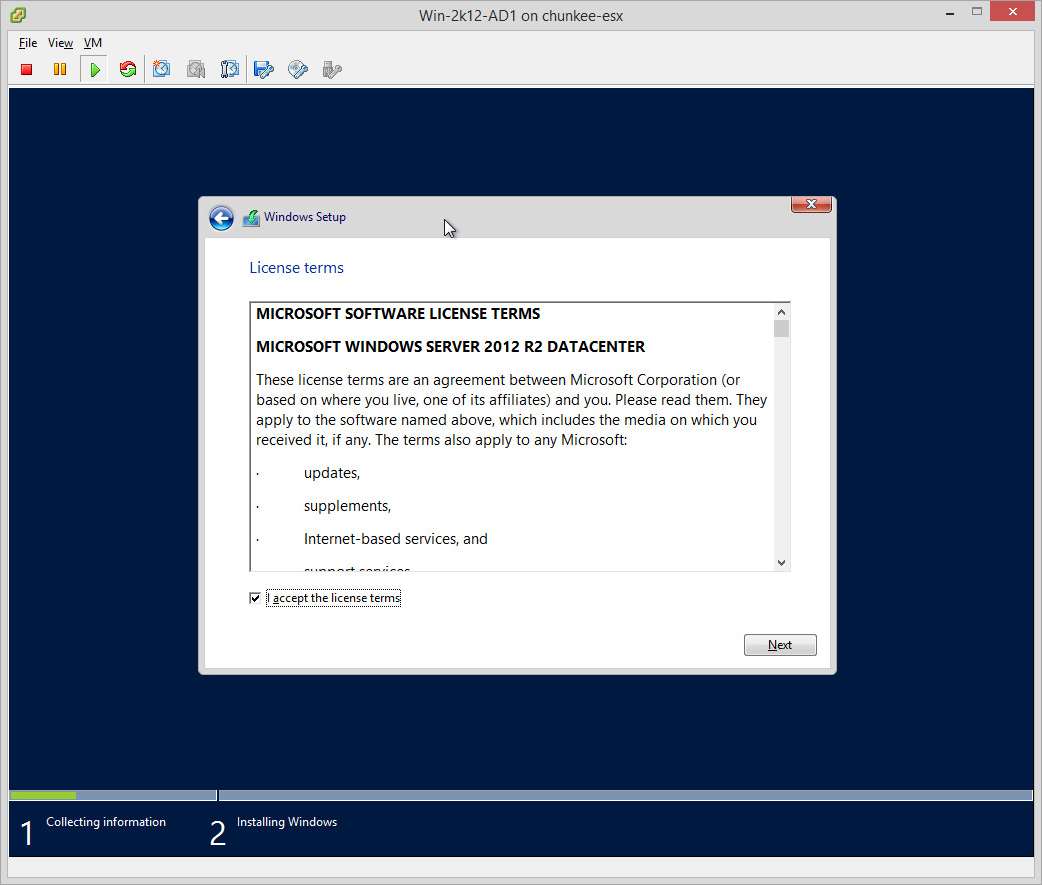1042x885 pixels.
Task: Connect floppy device via toolbar icon
Action: pyautogui.click(x=264, y=69)
